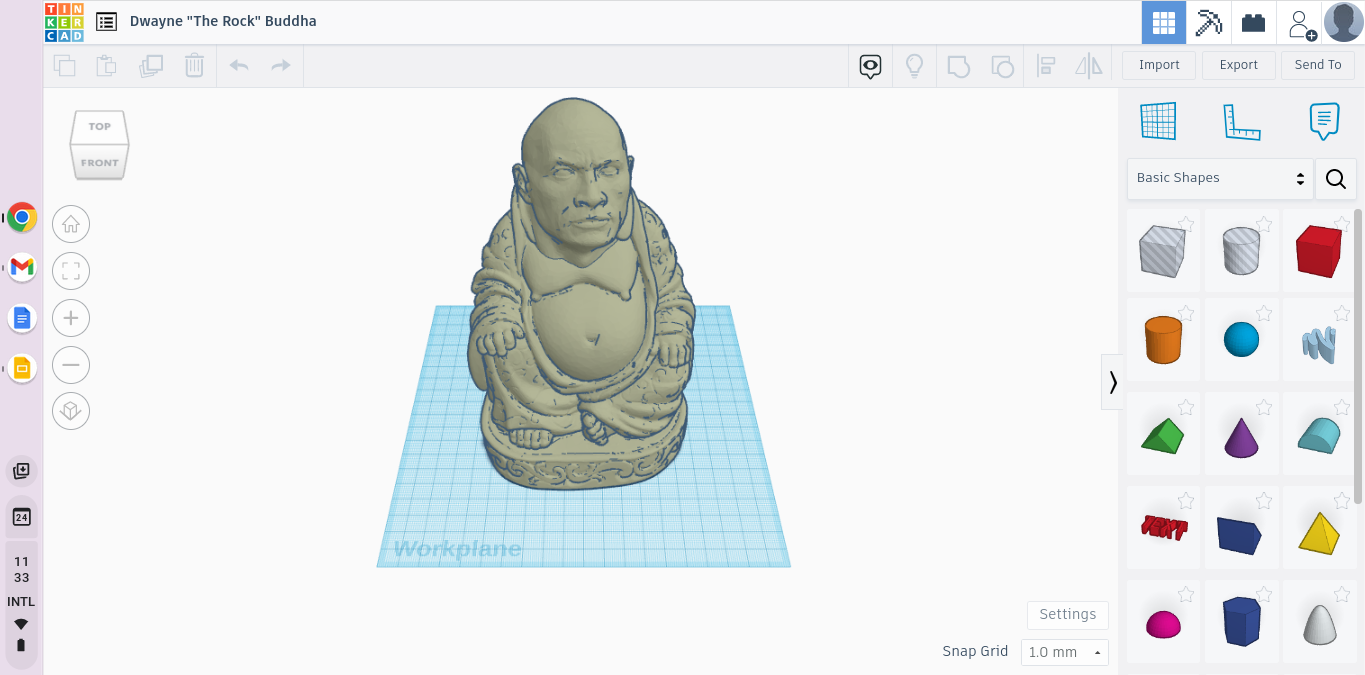Favorite the Sphere with its star

[x=1264, y=313]
